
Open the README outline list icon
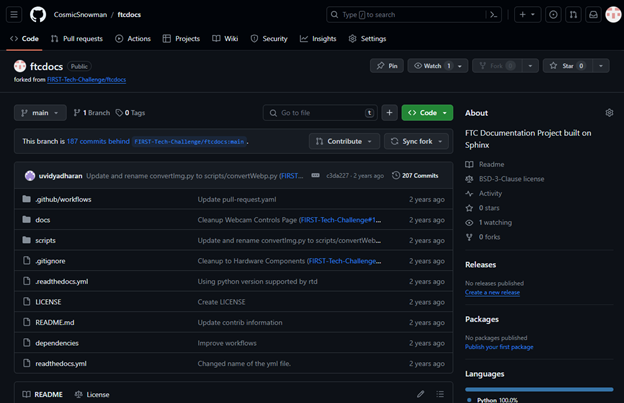pos(440,394)
